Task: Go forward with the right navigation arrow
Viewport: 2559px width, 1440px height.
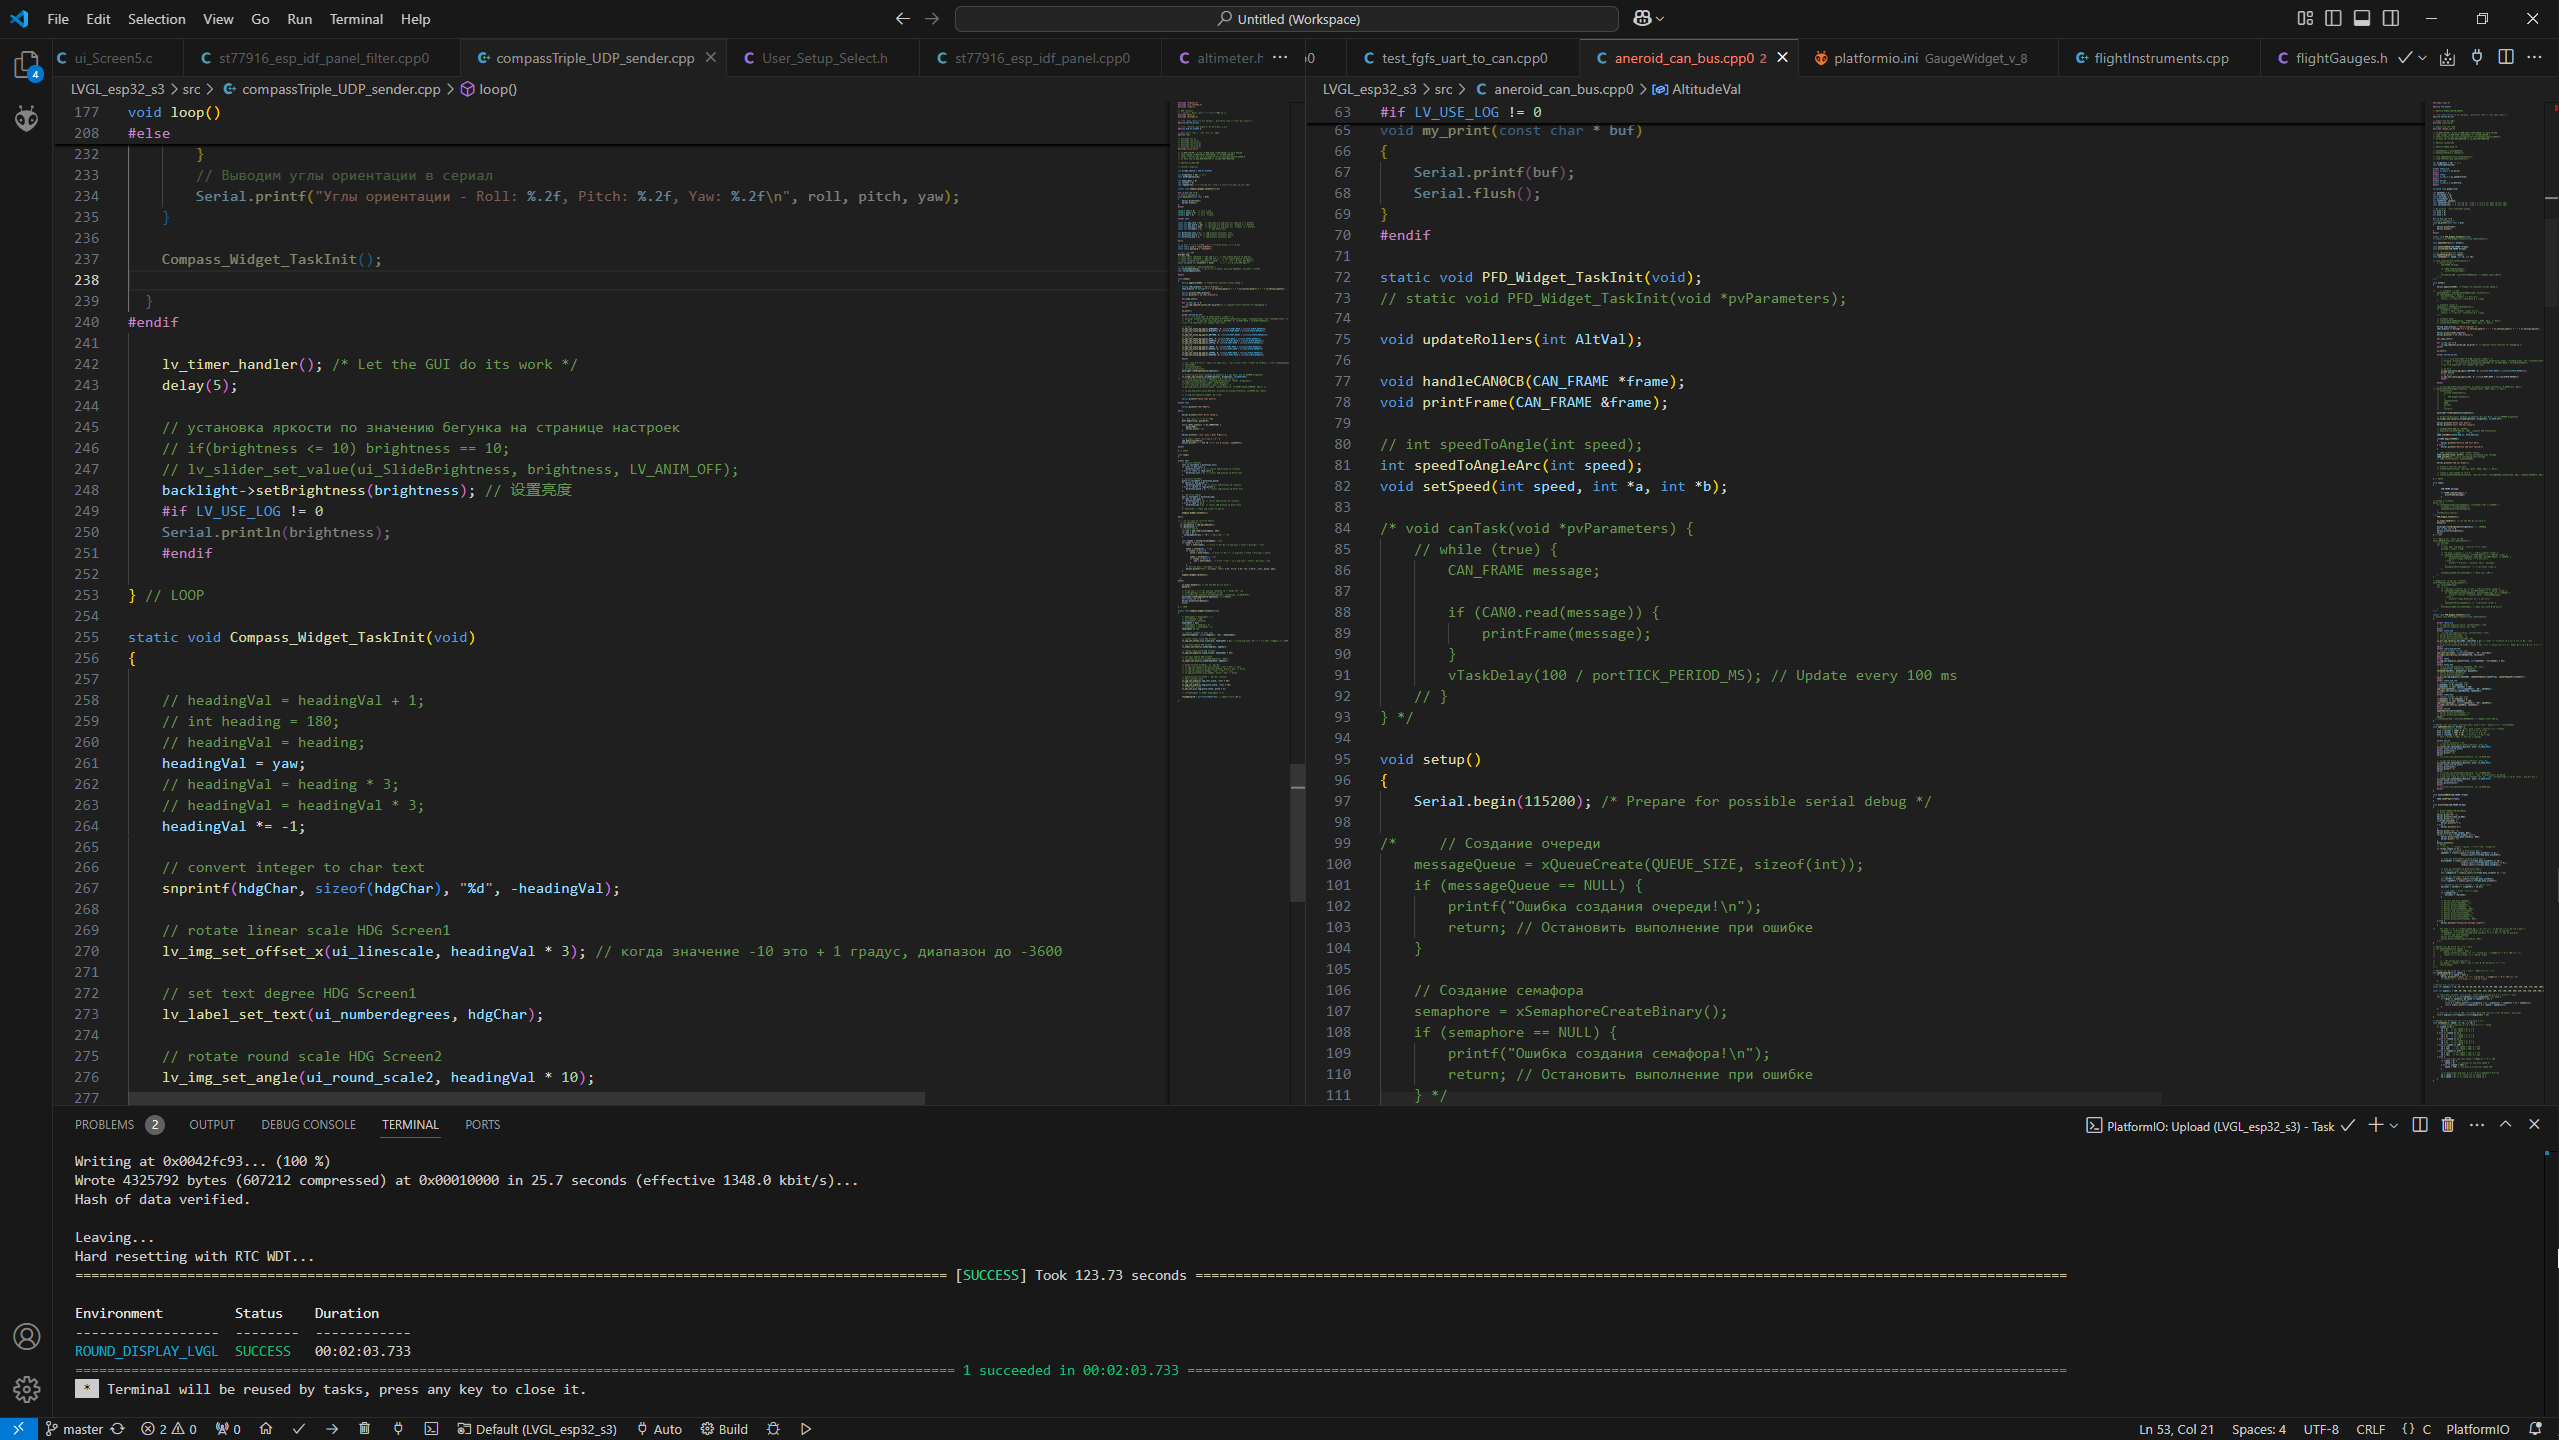Action: [x=932, y=18]
